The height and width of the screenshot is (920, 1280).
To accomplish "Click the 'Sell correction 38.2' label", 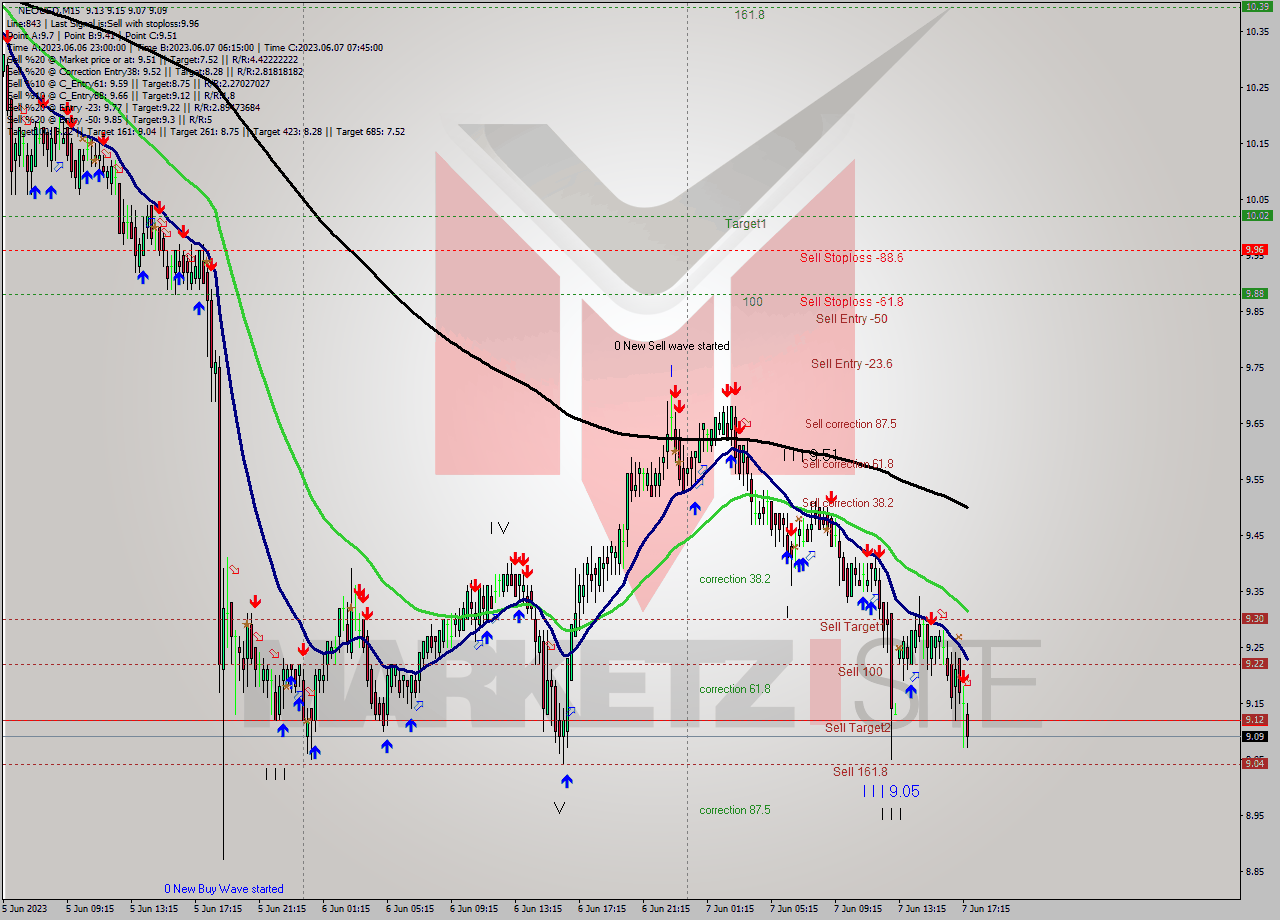I will point(848,503).
